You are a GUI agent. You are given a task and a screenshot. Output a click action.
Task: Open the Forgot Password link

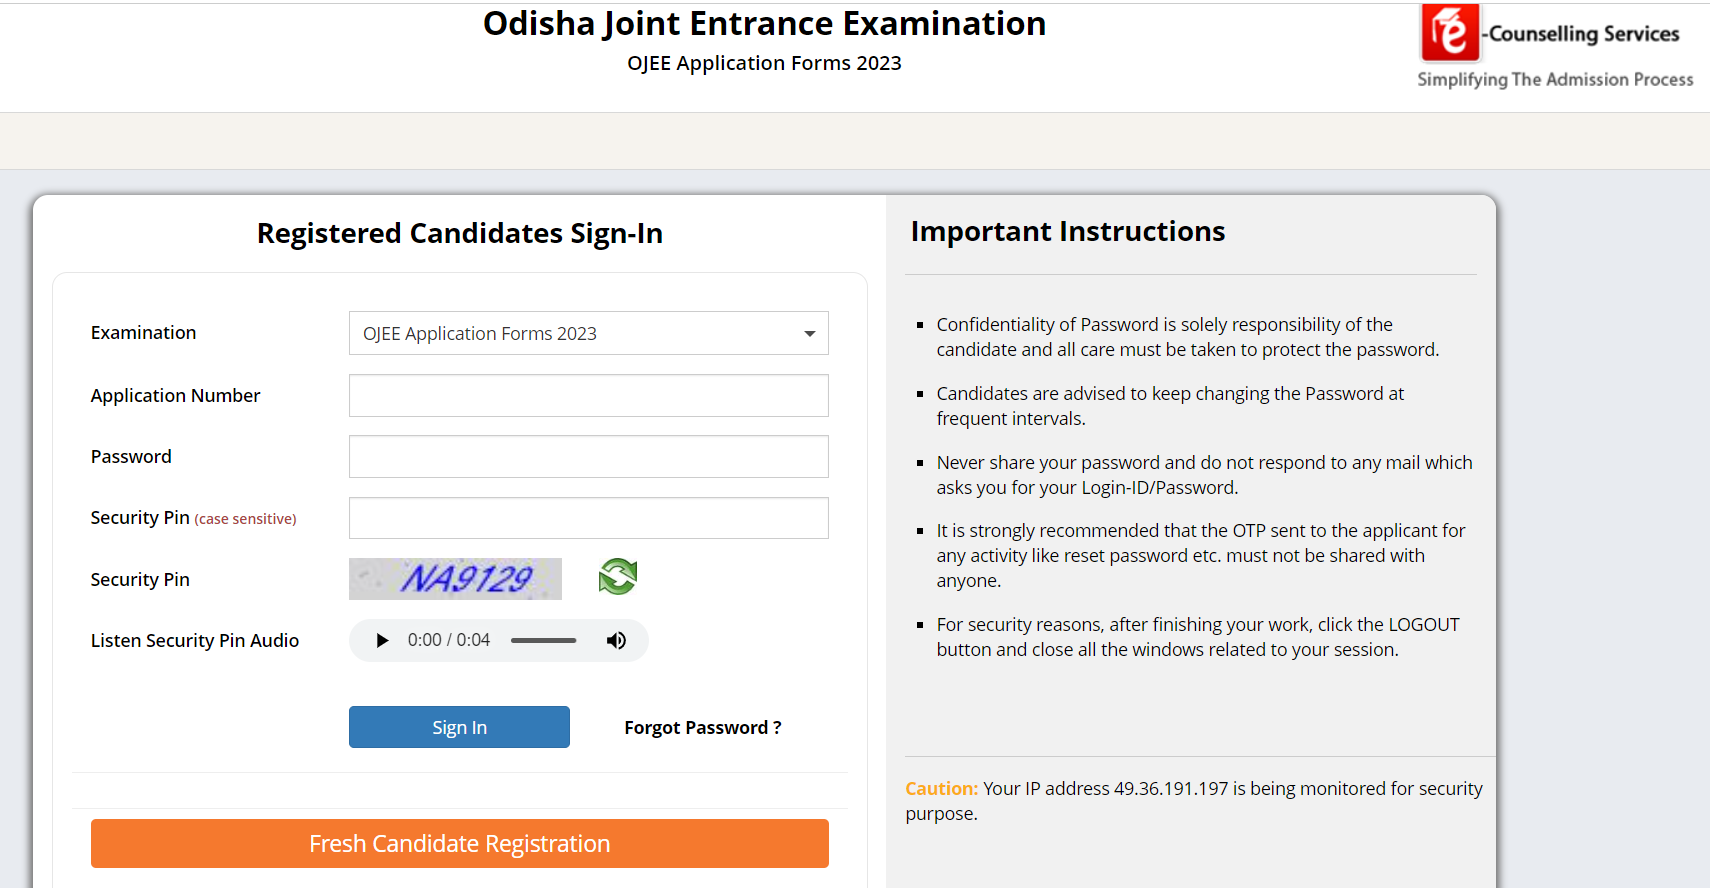[702, 727]
